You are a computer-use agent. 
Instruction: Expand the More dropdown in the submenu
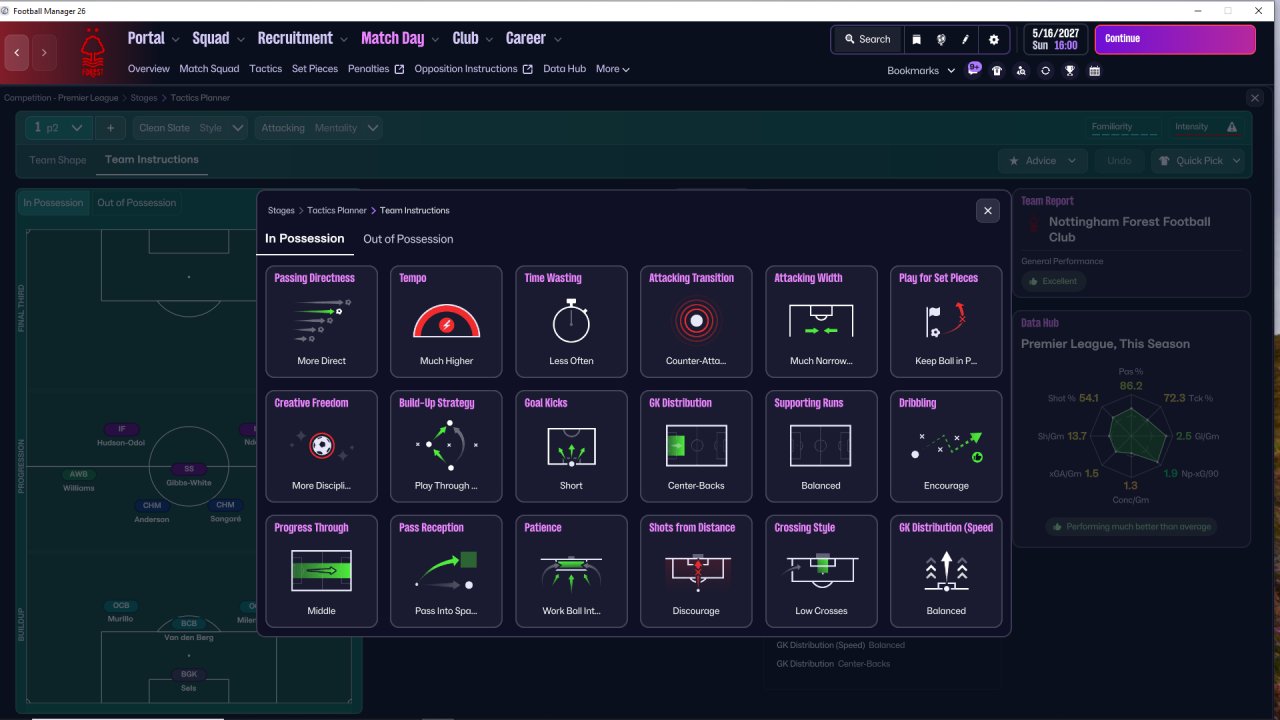(x=613, y=69)
